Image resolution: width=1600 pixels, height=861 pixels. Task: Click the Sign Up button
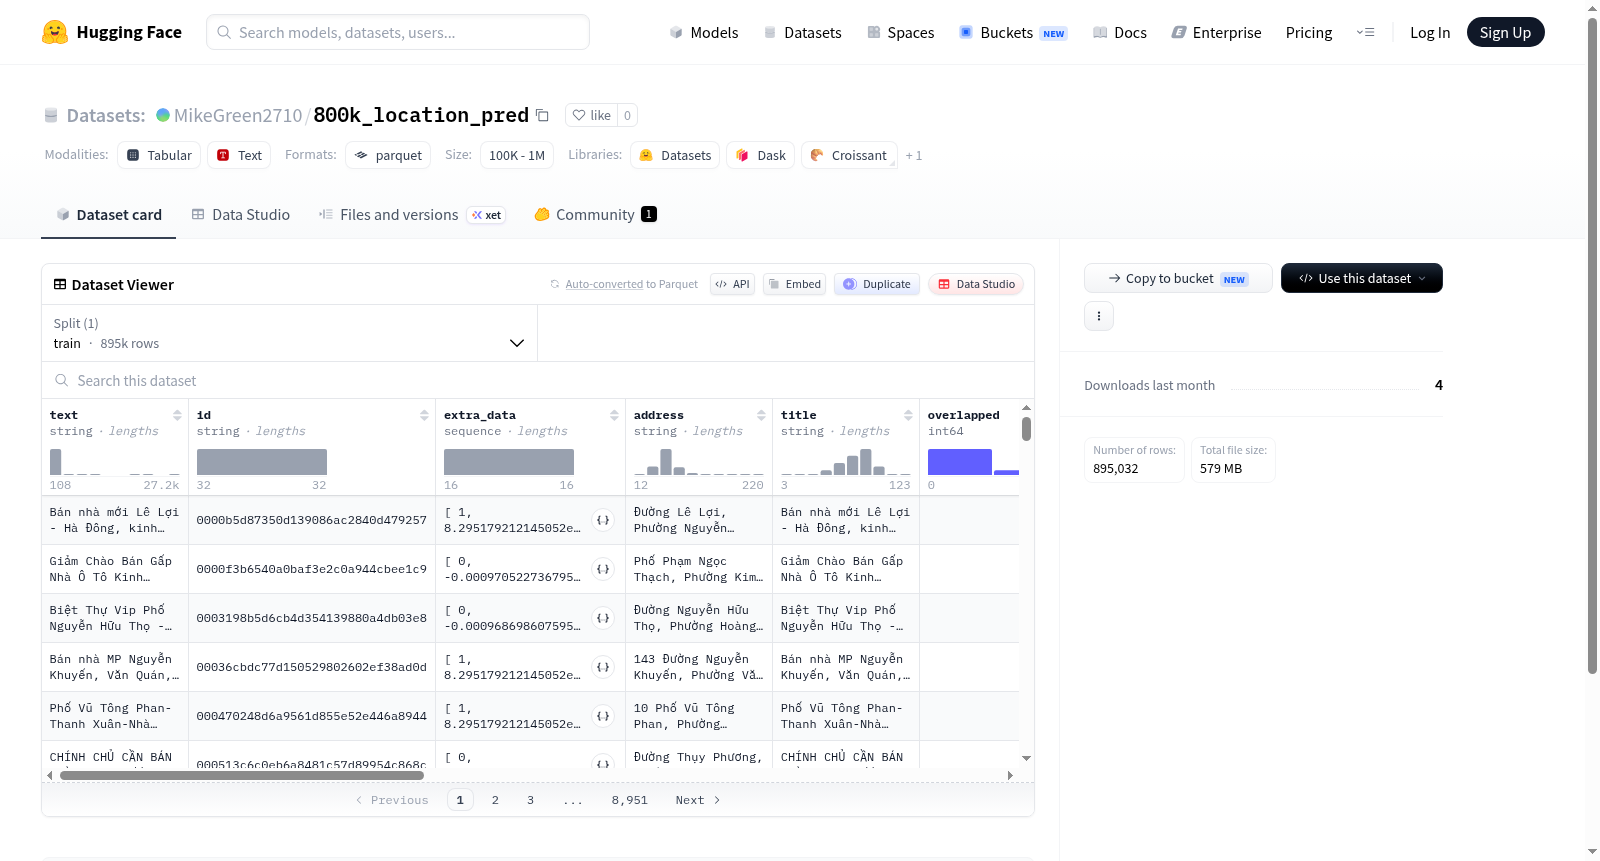(1505, 32)
